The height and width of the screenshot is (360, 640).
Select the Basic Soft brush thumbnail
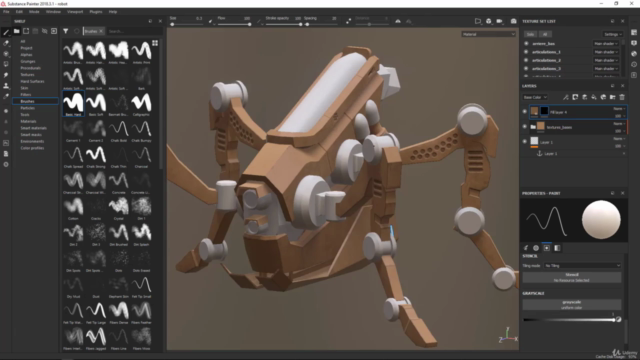click(96, 104)
